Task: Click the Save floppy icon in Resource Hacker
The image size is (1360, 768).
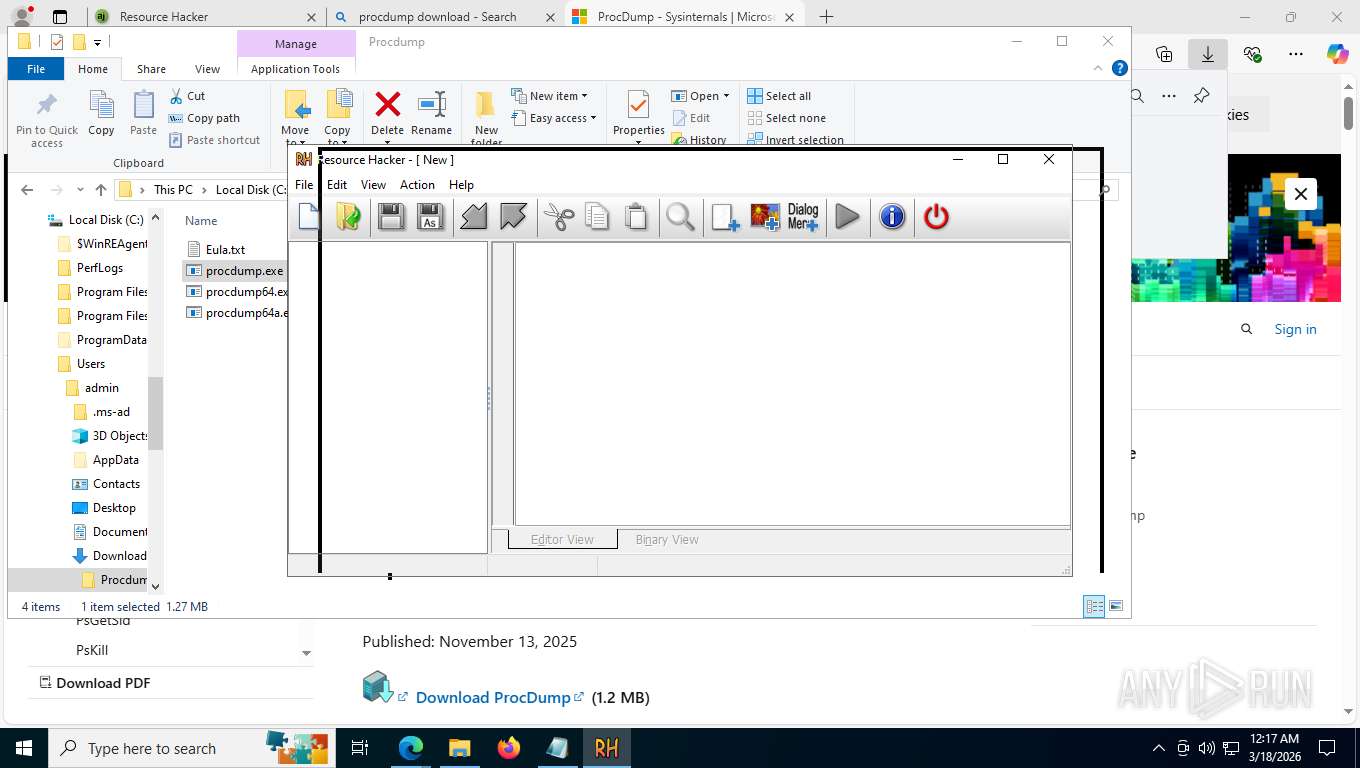Action: (391, 217)
